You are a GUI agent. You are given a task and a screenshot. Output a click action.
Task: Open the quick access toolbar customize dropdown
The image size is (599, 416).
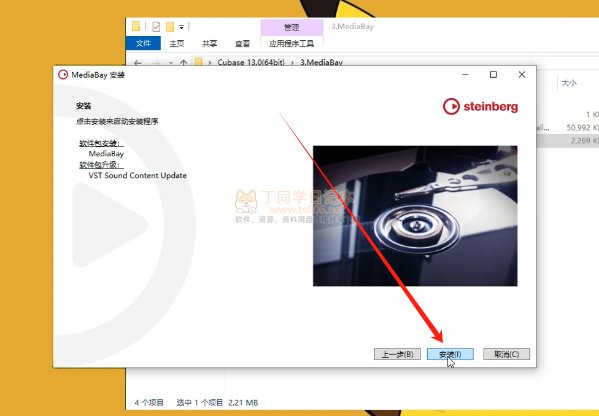click(181, 27)
